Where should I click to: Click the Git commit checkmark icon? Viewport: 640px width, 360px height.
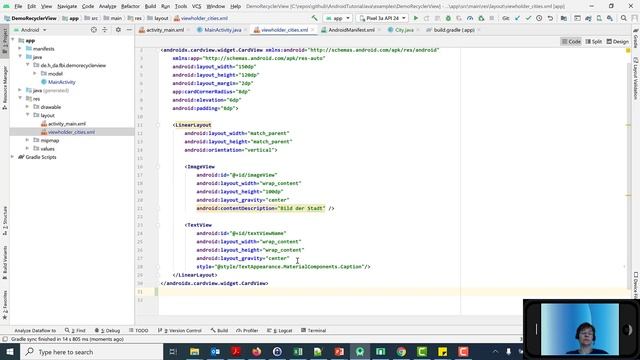(528, 18)
